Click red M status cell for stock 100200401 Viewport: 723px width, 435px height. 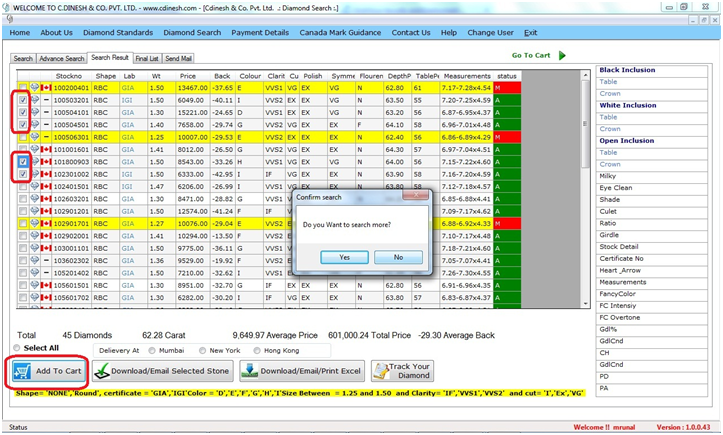[x=507, y=88]
